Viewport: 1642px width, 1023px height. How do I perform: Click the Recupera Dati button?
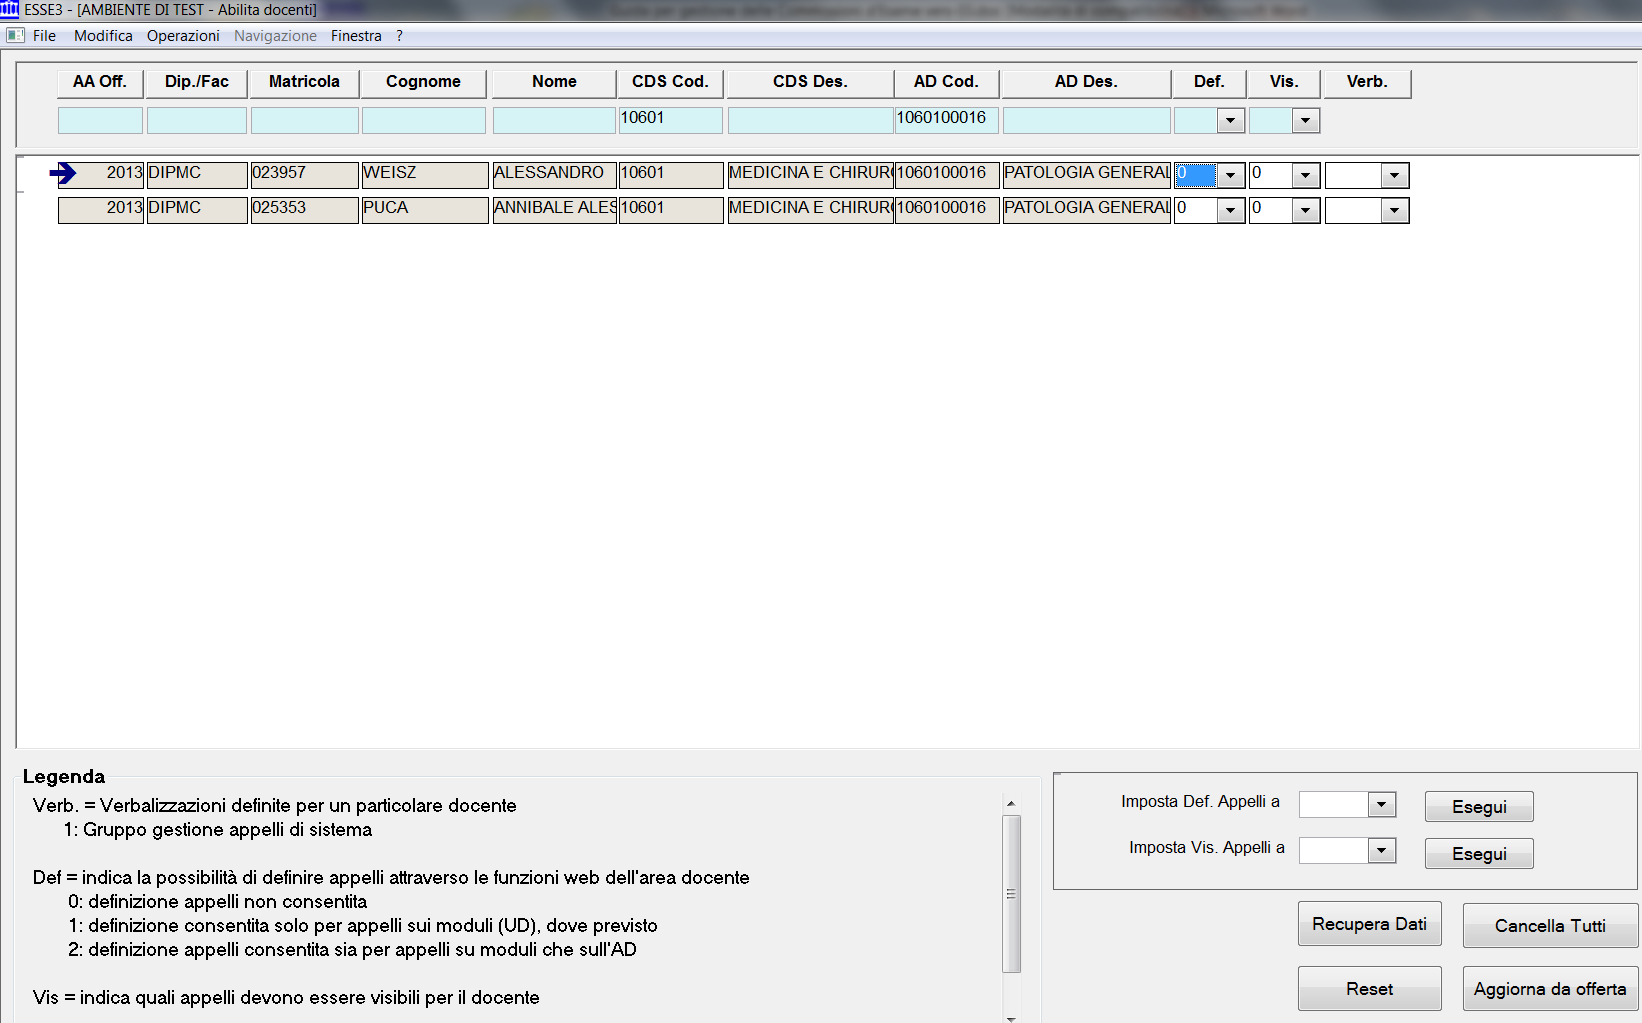pos(1369,924)
